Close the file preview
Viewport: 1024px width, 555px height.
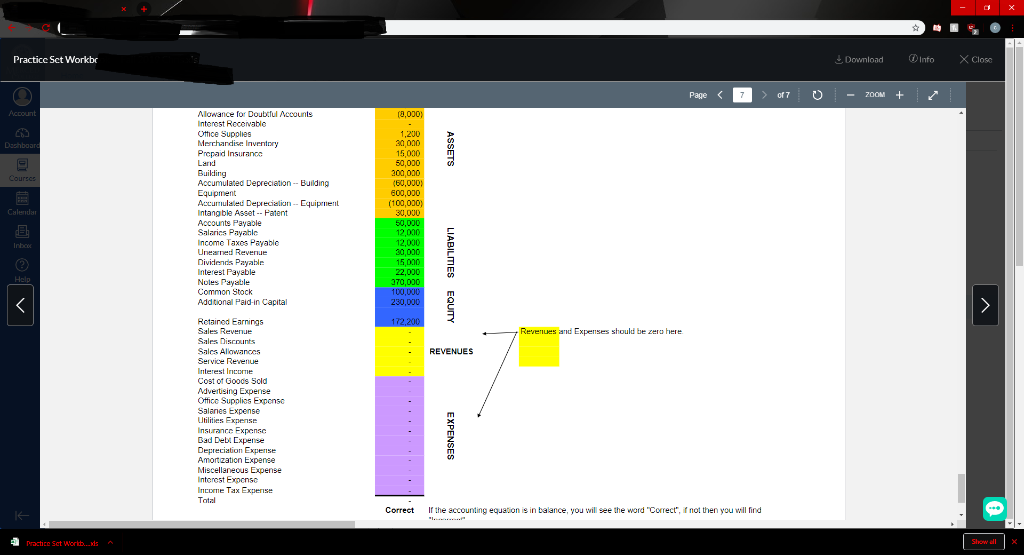[976, 59]
